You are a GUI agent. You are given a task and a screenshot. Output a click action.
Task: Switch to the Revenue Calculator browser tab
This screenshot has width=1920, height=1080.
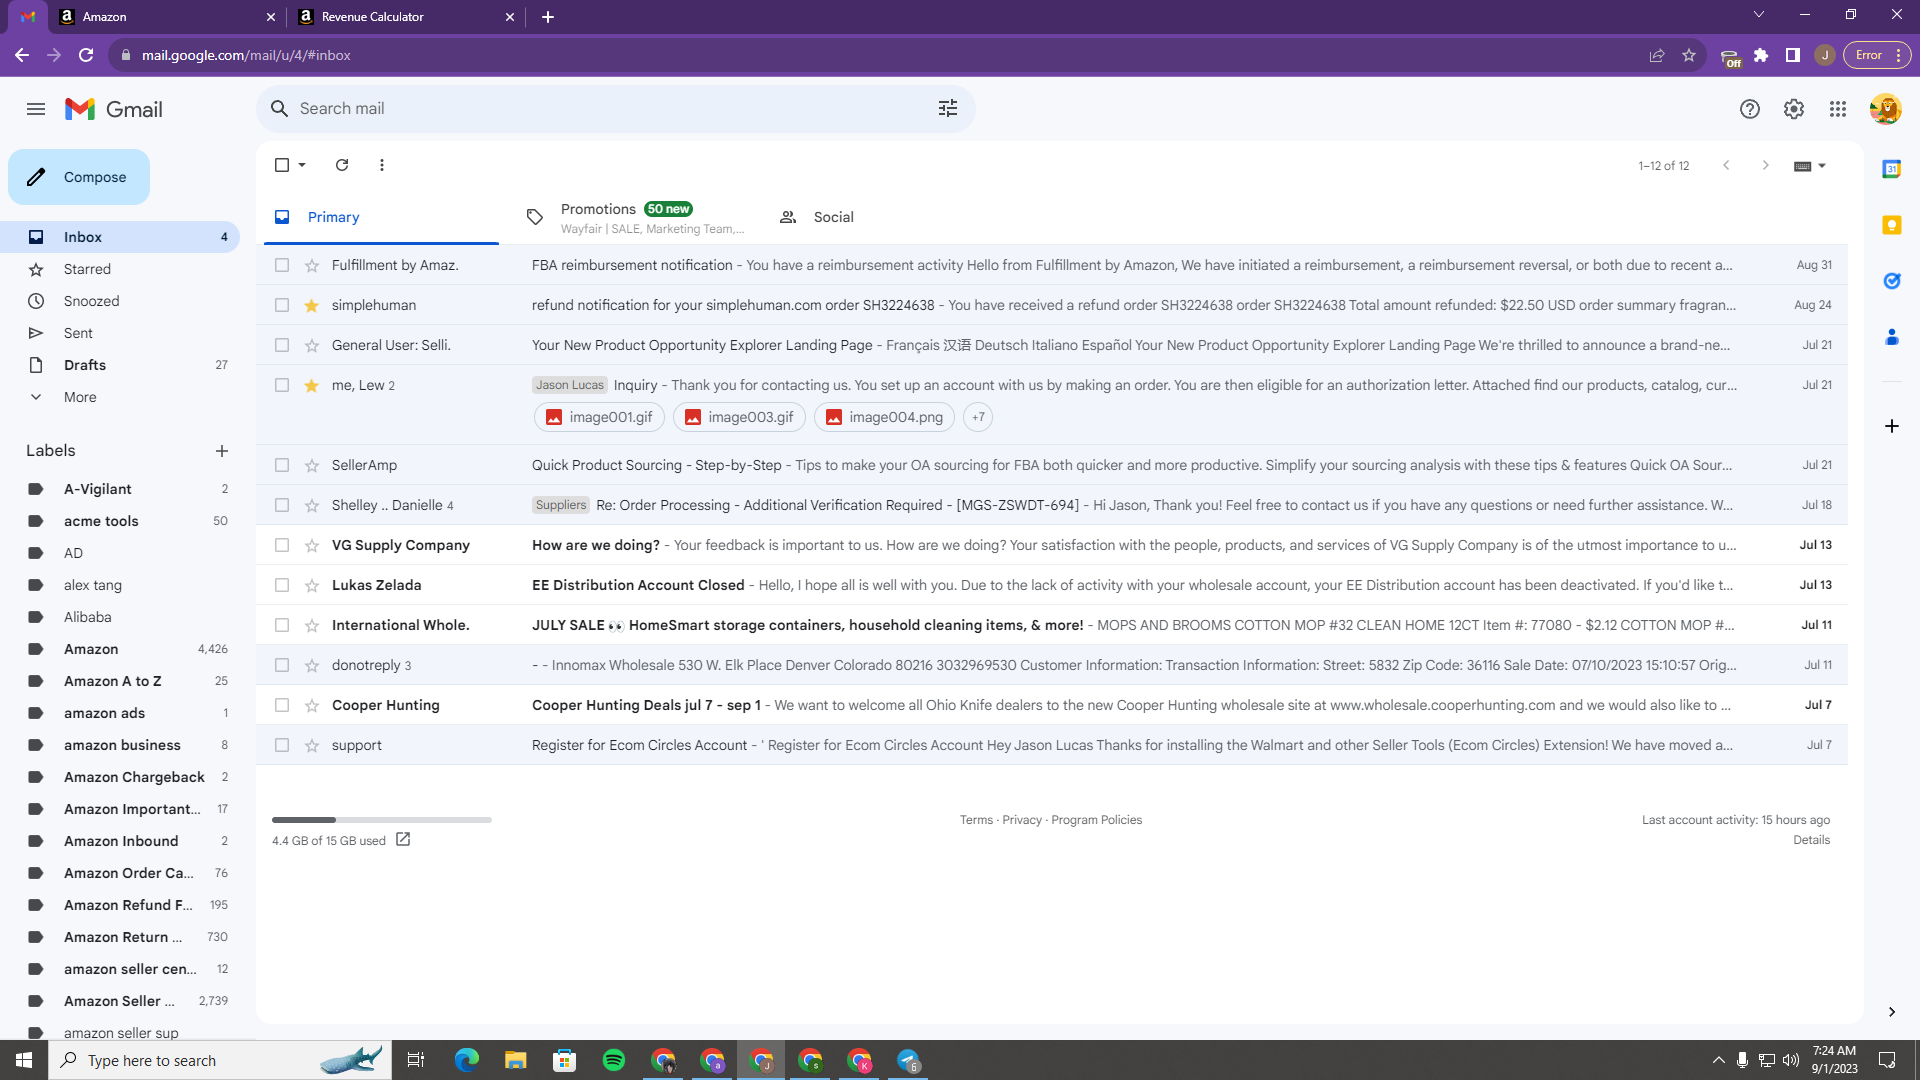tap(405, 17)
